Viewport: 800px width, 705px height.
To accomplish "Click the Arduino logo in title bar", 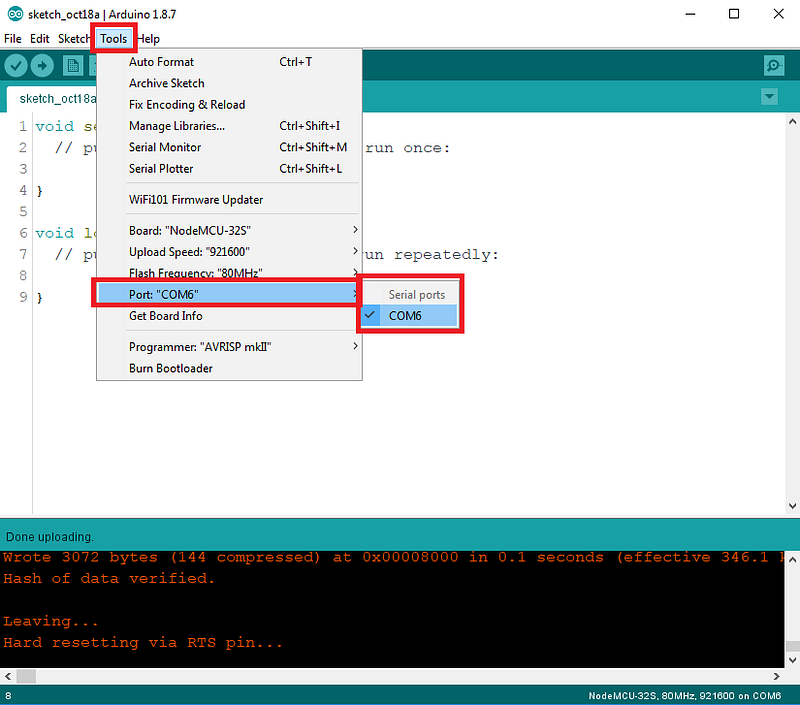I will [x=15, y=14].
